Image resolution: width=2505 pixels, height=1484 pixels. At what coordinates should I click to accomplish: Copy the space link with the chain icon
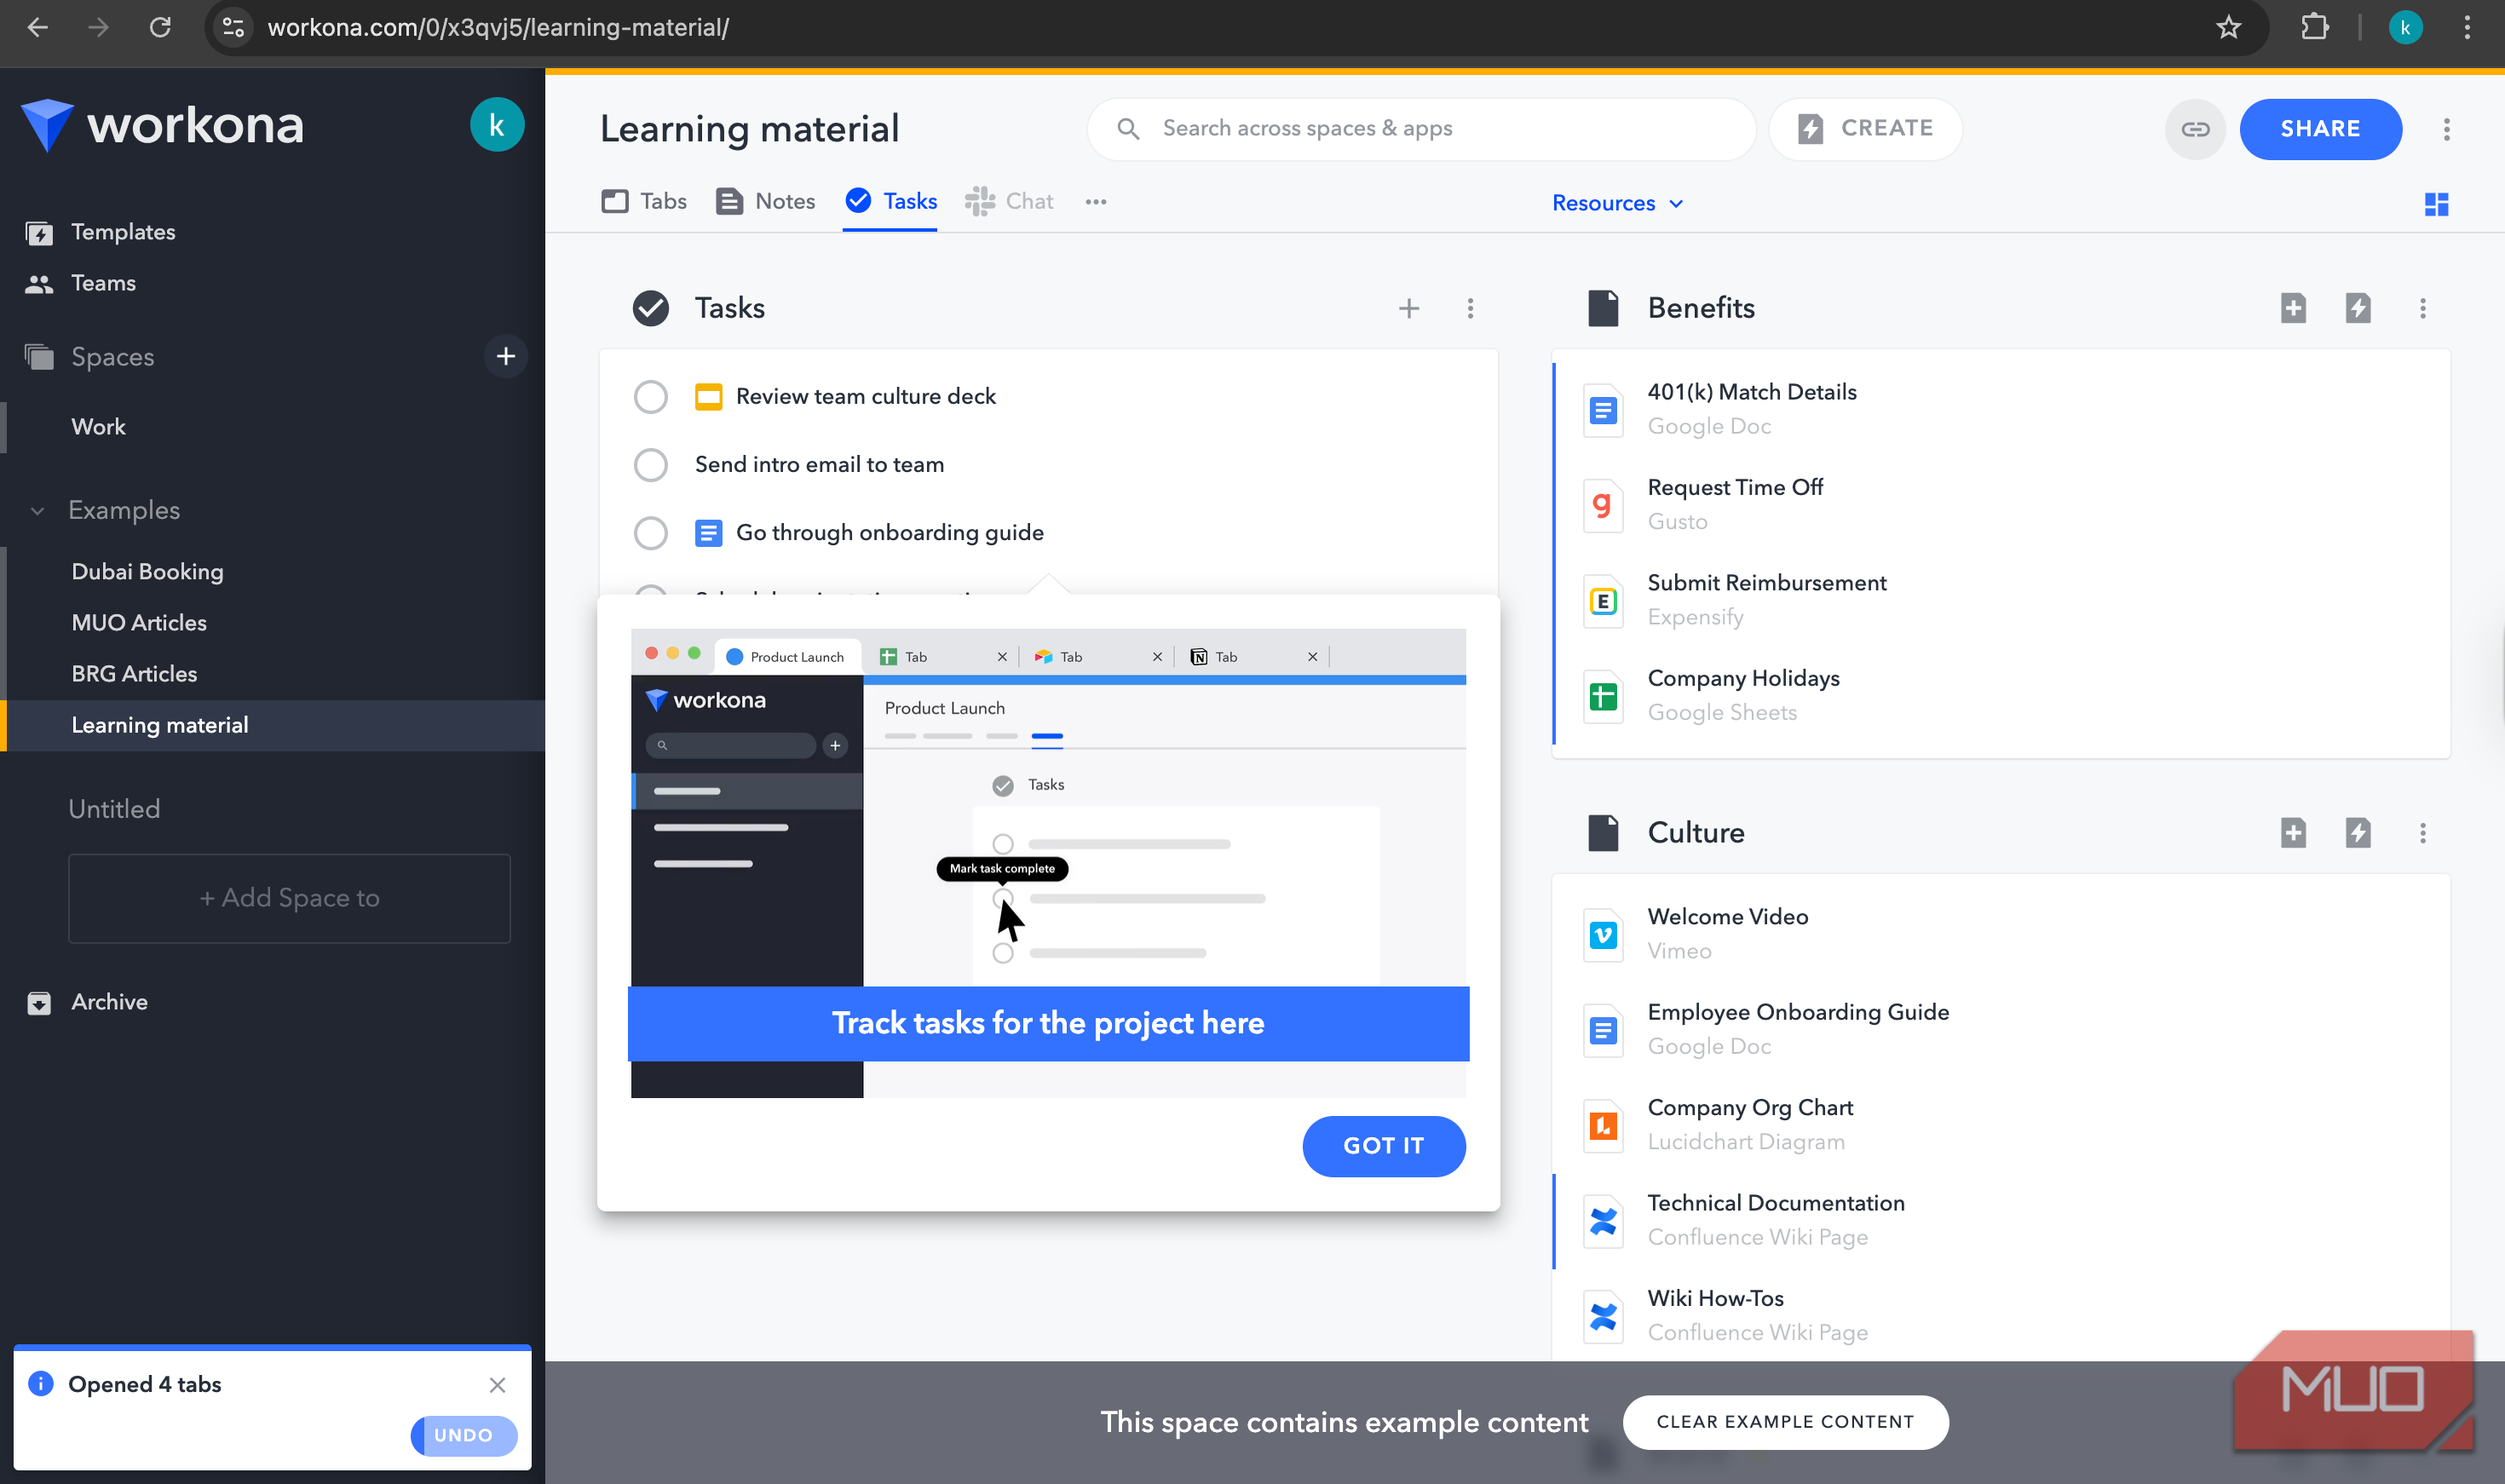(2195, 129)
